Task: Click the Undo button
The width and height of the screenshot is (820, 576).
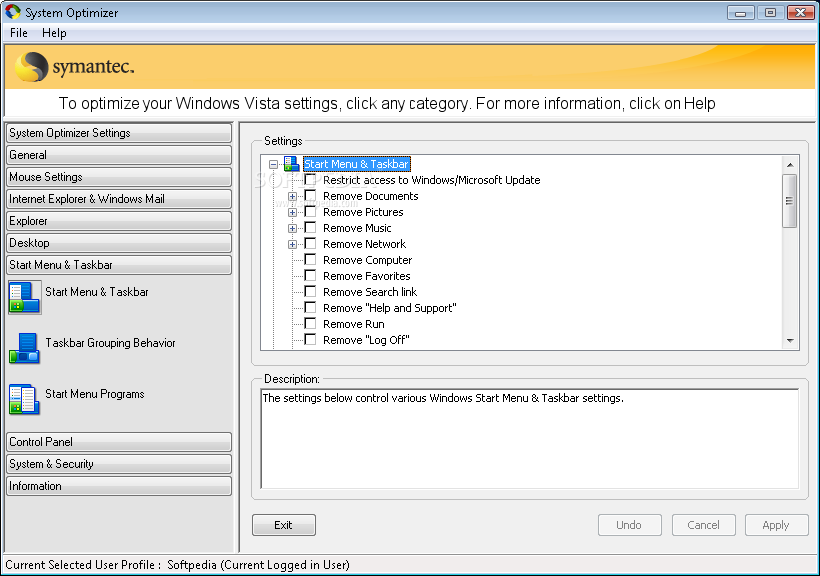Action: tap(629, 525)
